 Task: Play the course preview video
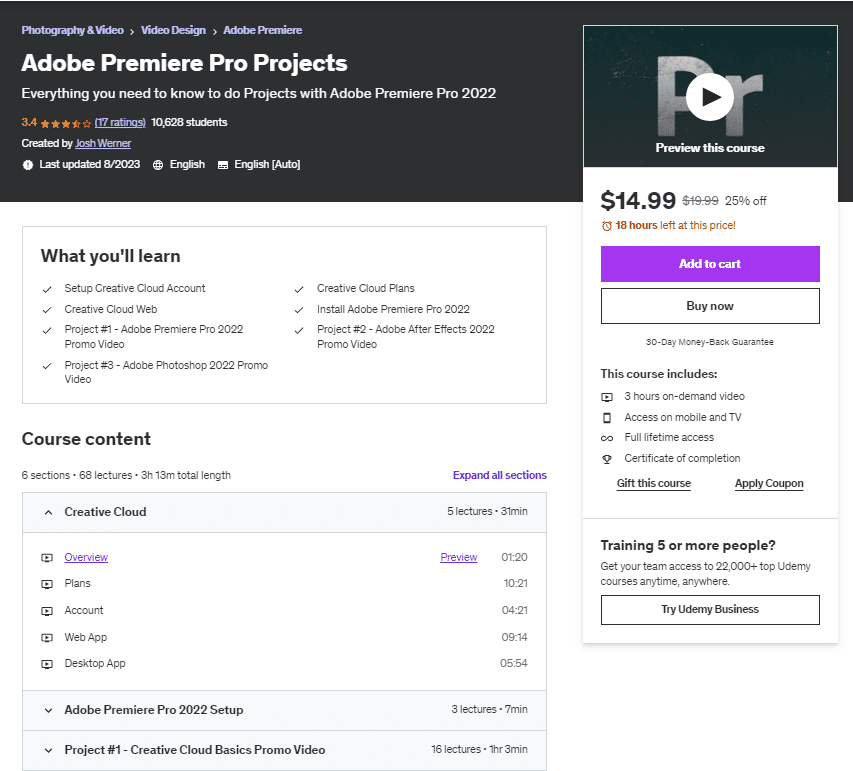710,97
